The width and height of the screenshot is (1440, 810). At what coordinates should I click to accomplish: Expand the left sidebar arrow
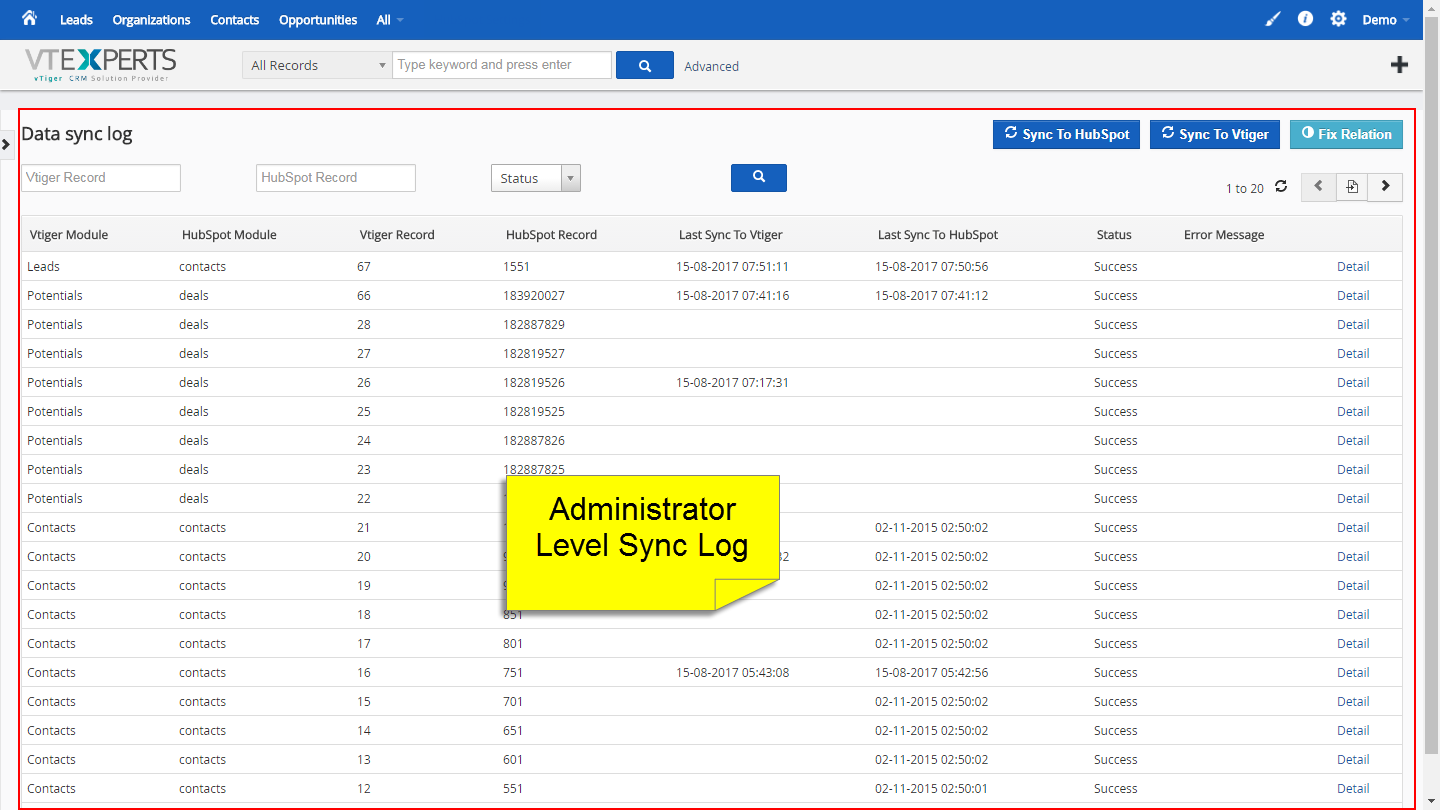(6, 144)
